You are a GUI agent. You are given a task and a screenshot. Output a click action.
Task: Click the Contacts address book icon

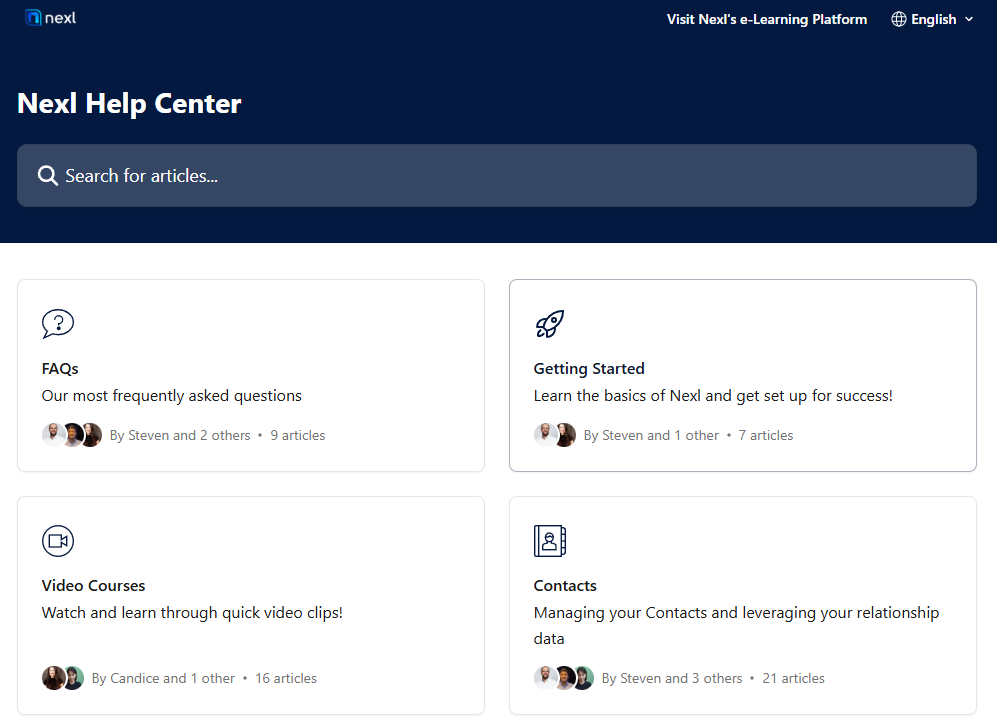(549, 541)
